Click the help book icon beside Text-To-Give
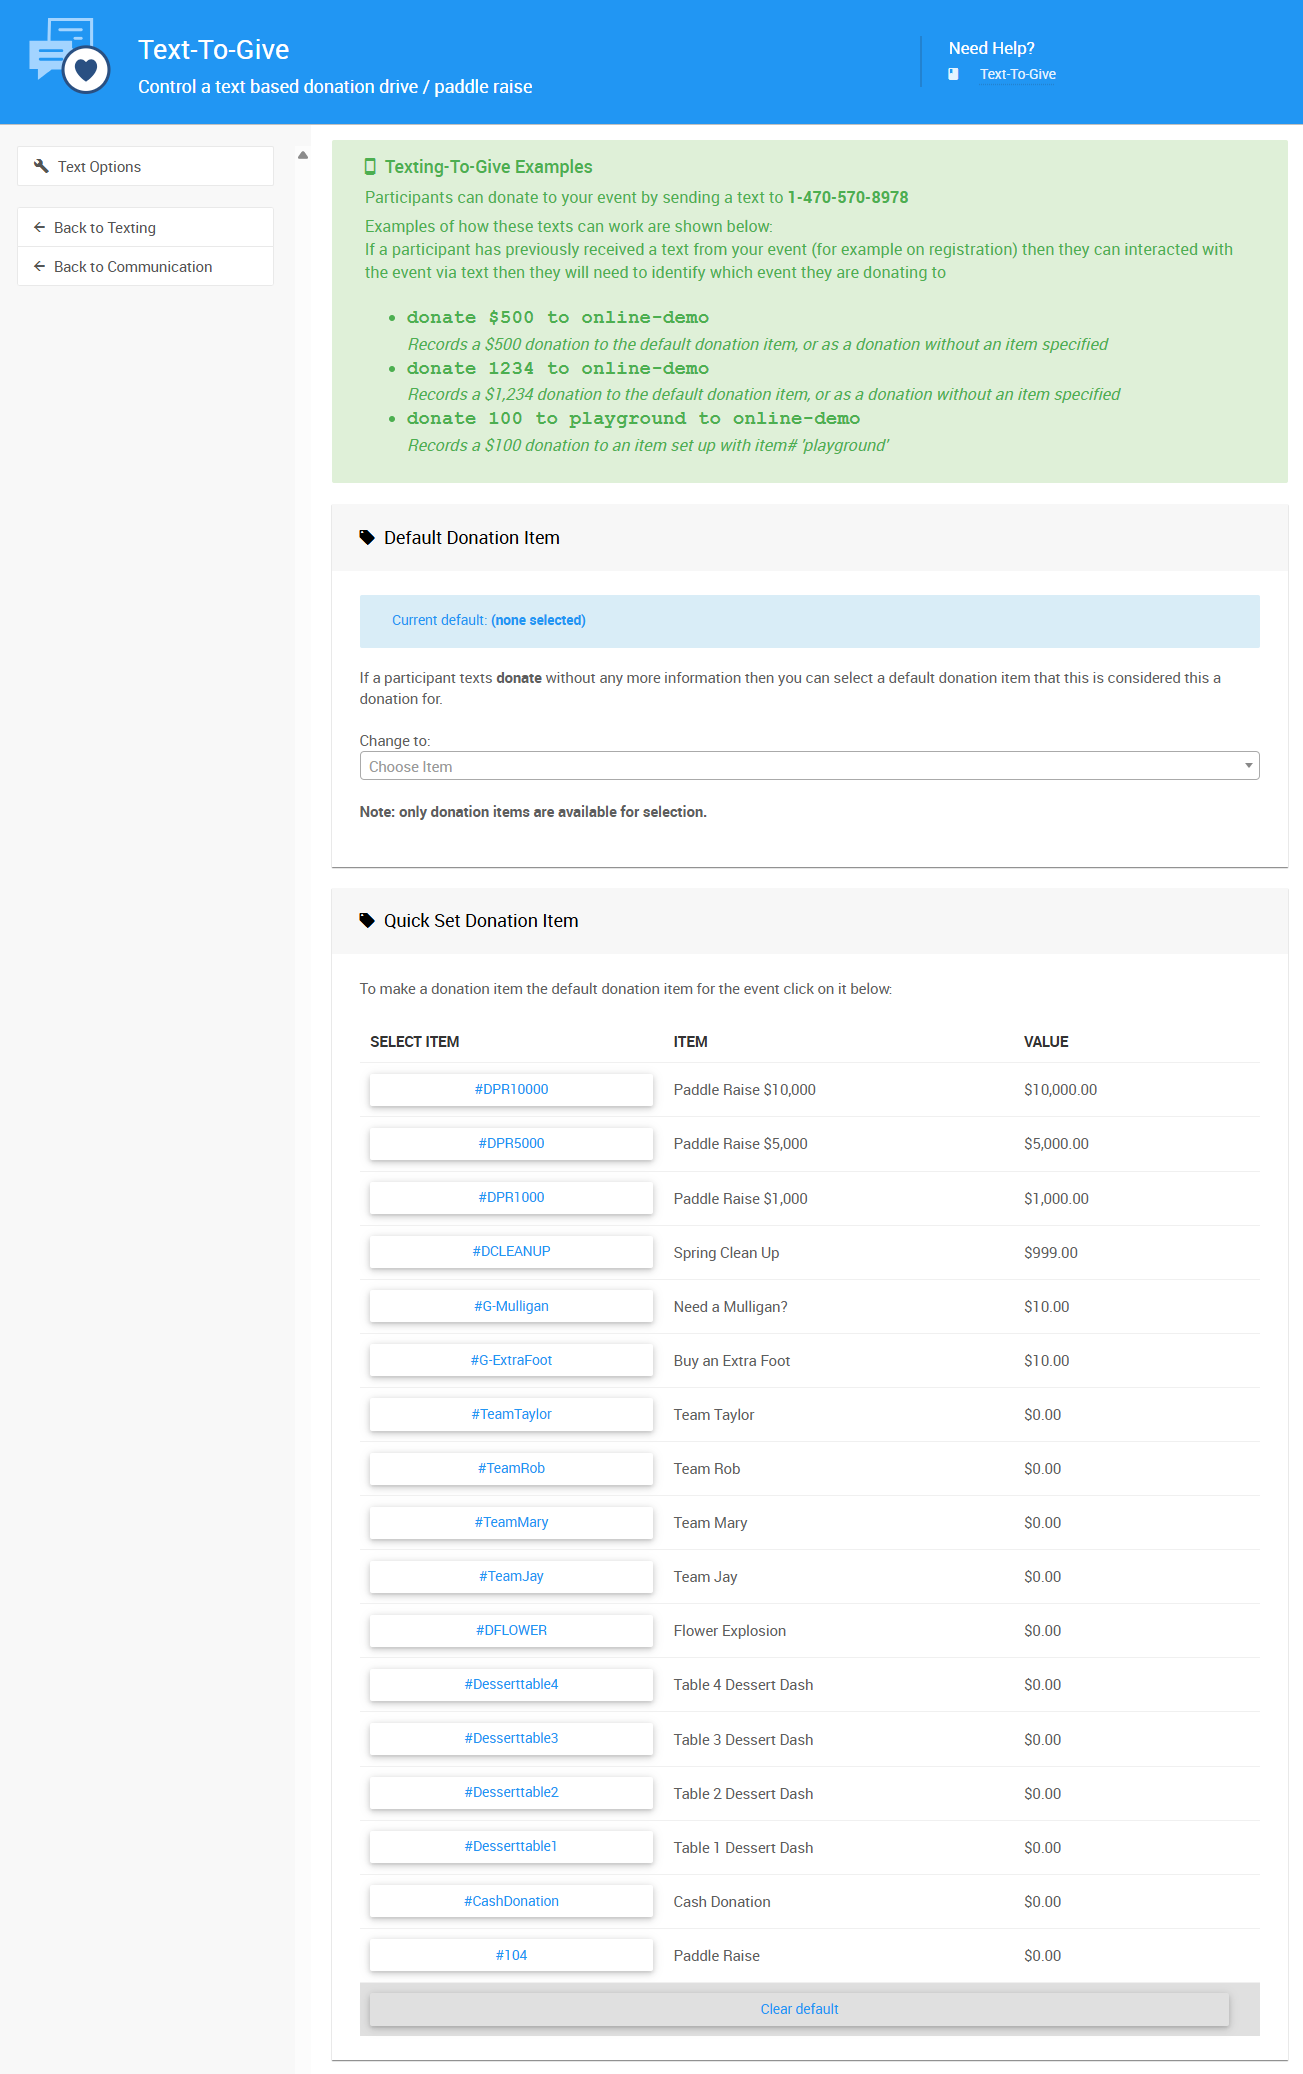The image size is (1303, 2074). click(953, 74)
